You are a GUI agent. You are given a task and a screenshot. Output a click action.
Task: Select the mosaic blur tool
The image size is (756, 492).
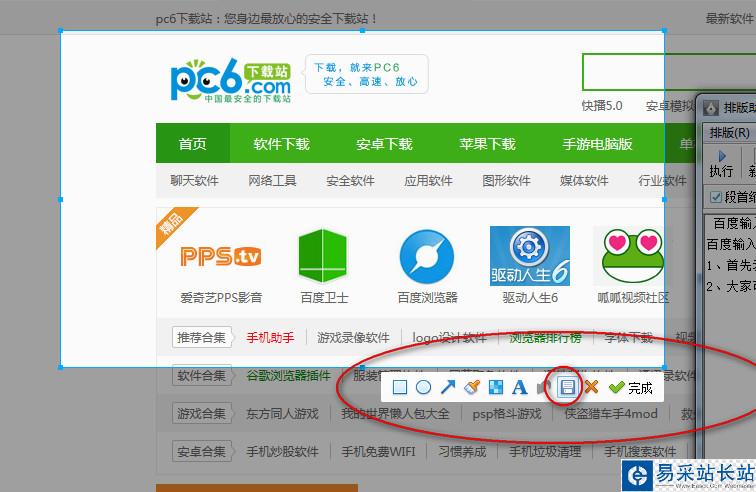496,387
